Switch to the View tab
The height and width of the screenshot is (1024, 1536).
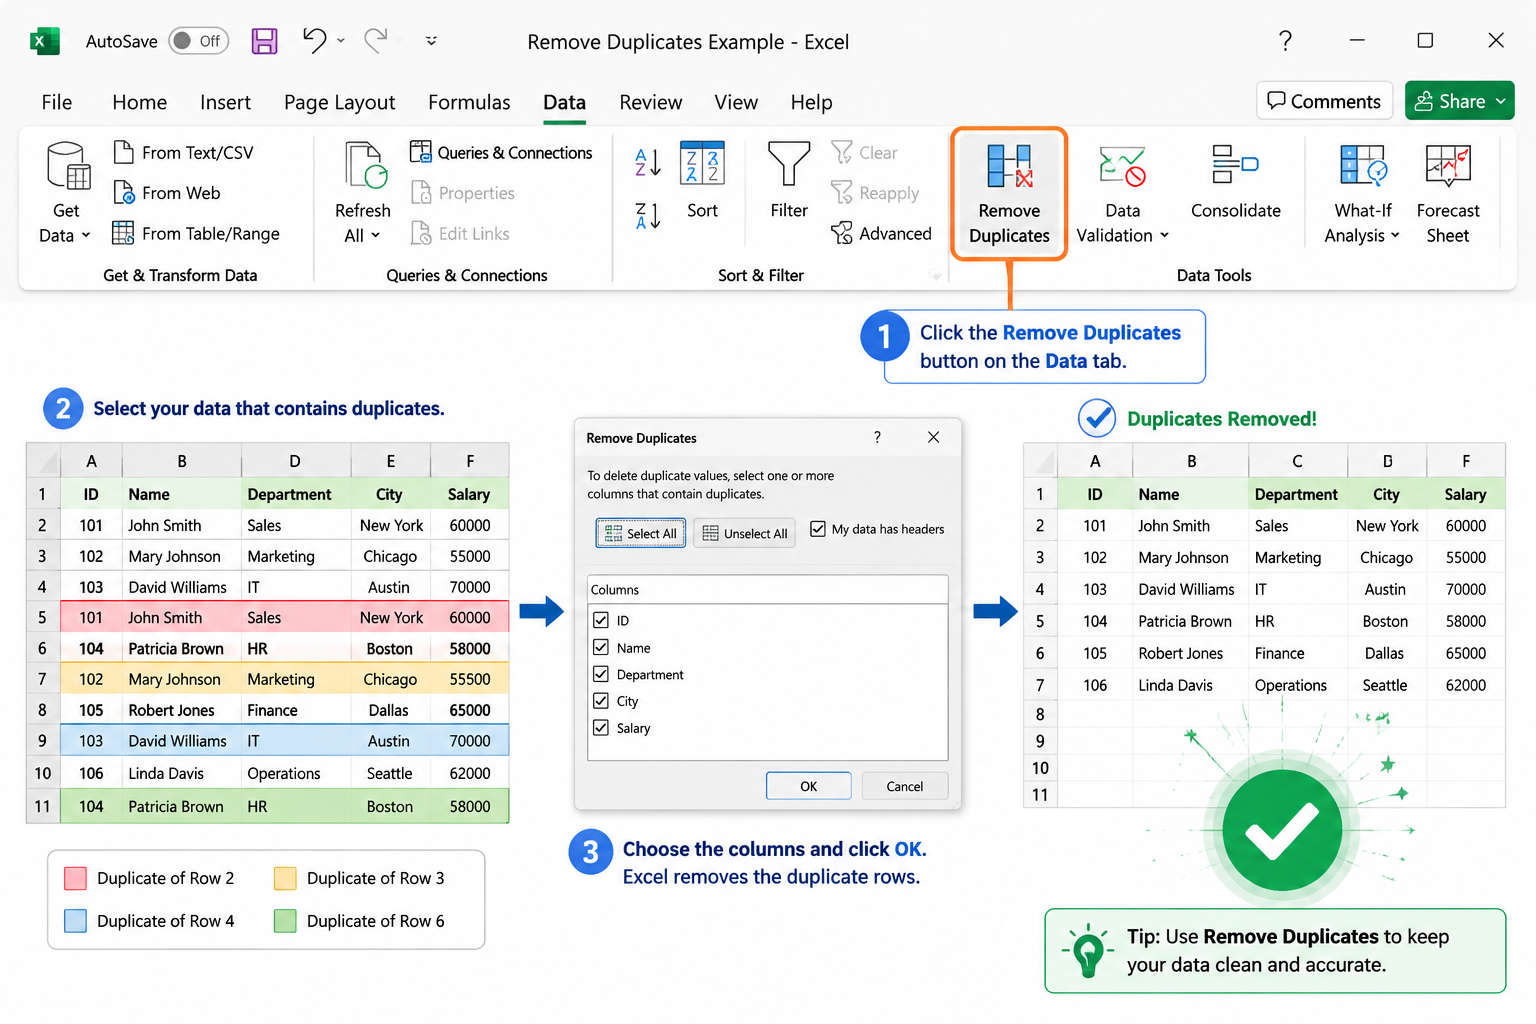pos(736,102)
